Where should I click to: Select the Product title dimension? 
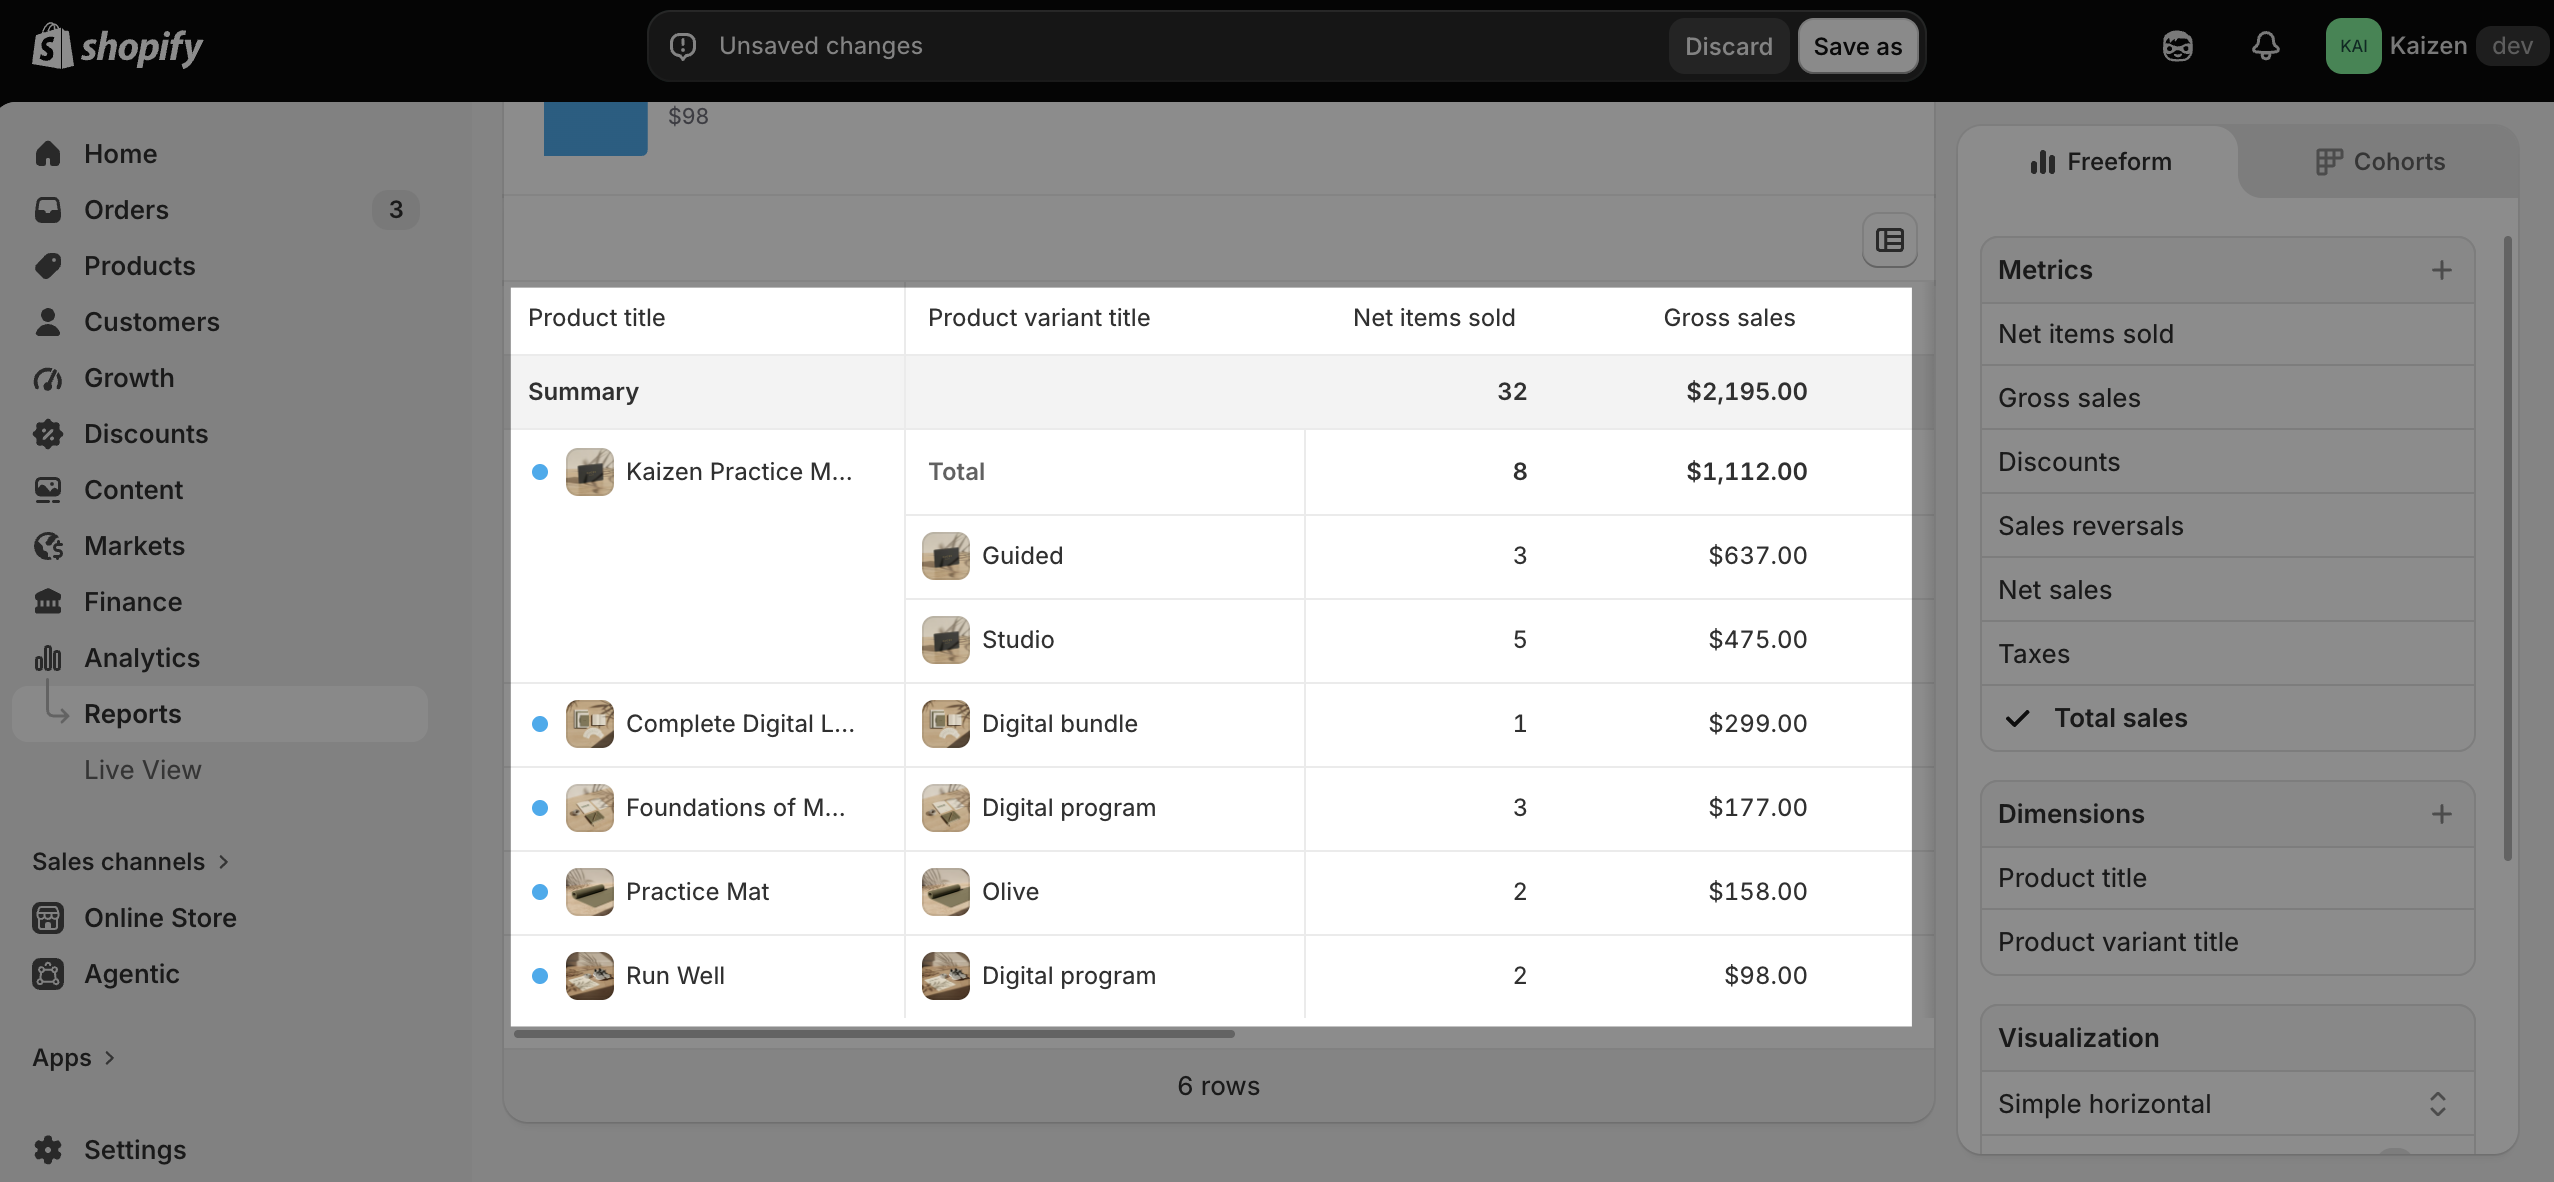coord(2228,878)
